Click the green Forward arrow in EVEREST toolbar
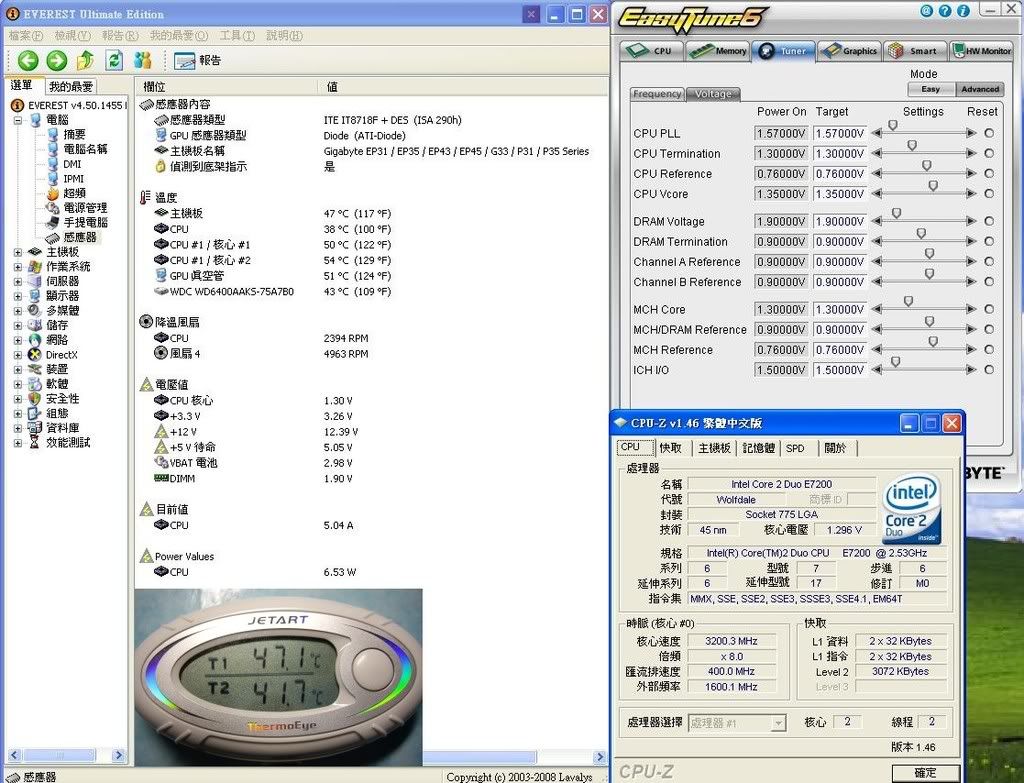 [57, 61]
